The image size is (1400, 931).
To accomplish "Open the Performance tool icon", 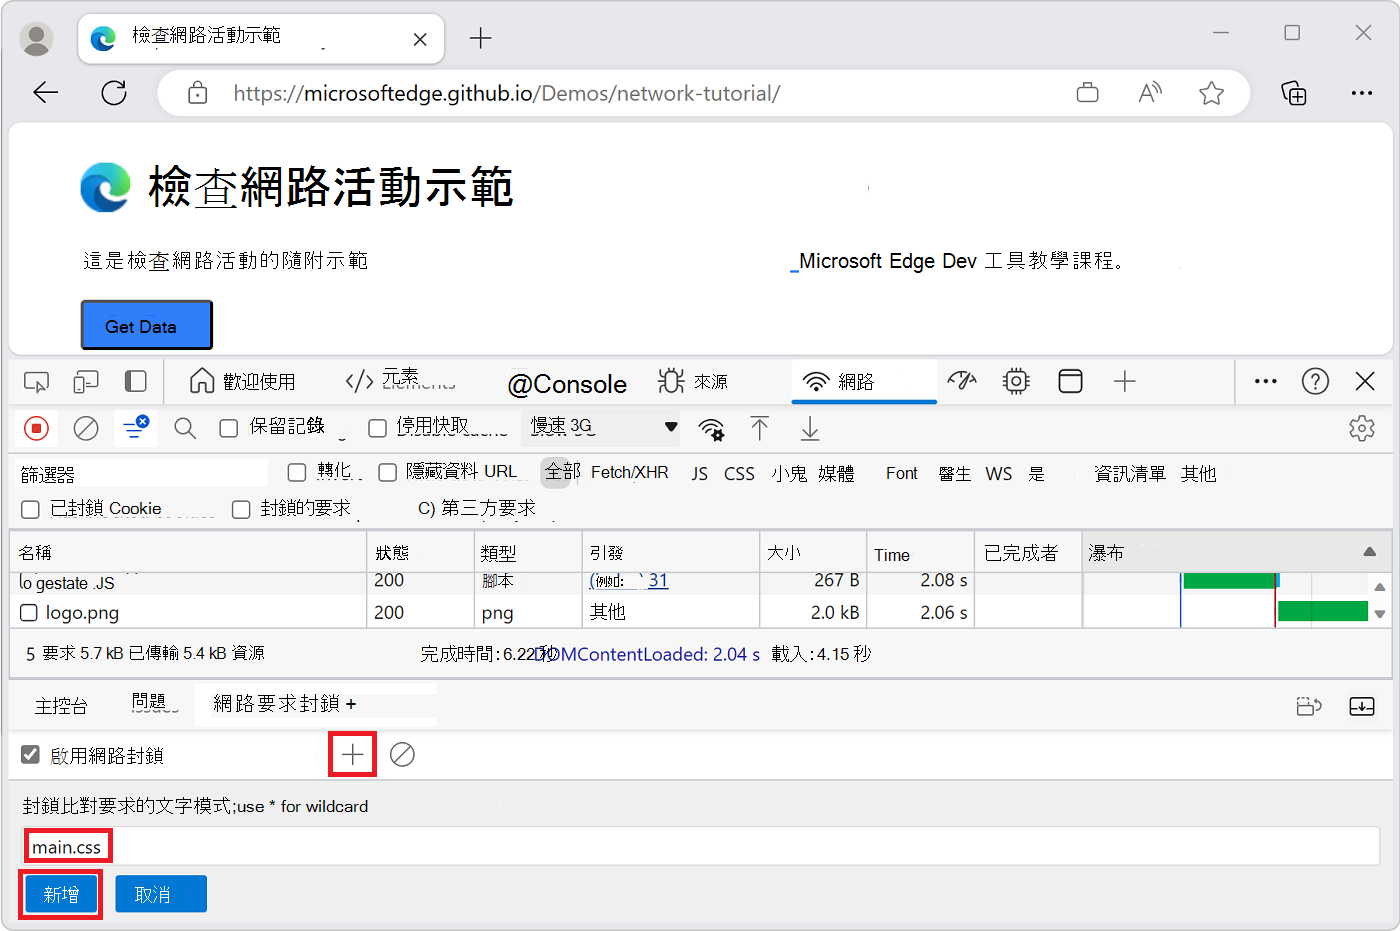I will (x=962, y=381).
